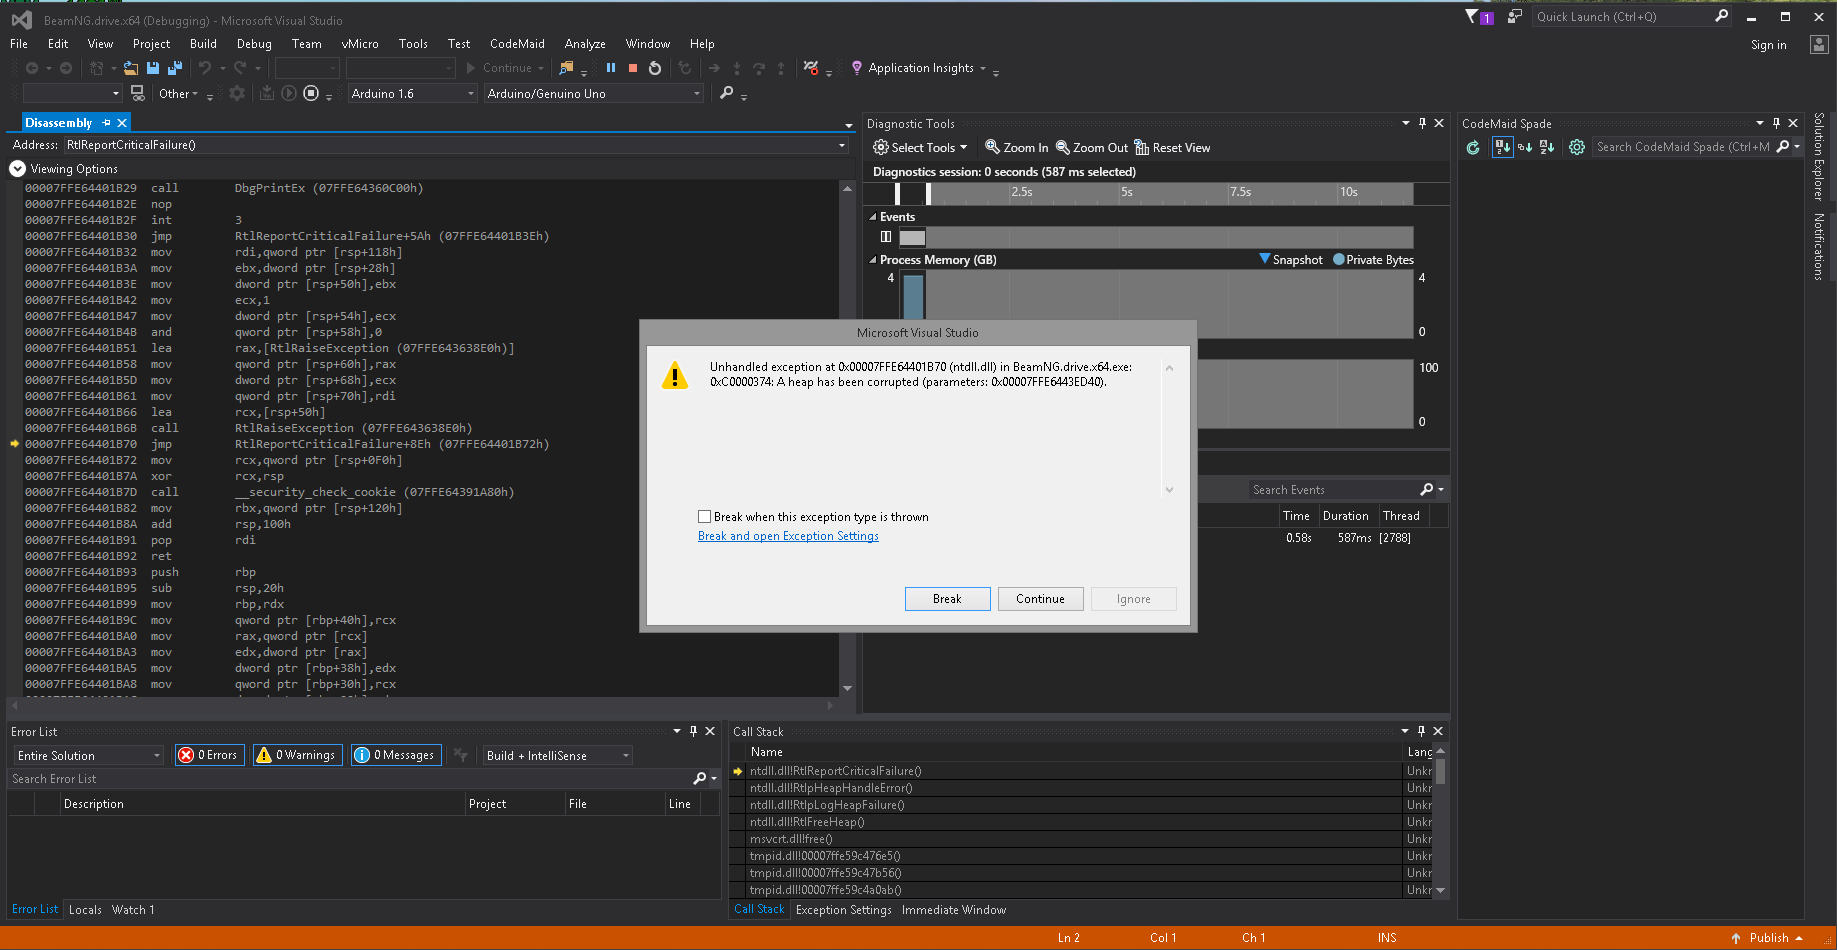The image size is (1837, 950).
Task: Select ntdll.dll!RtlpHeapHandleError() call stack row
Action: point(1075,788)
